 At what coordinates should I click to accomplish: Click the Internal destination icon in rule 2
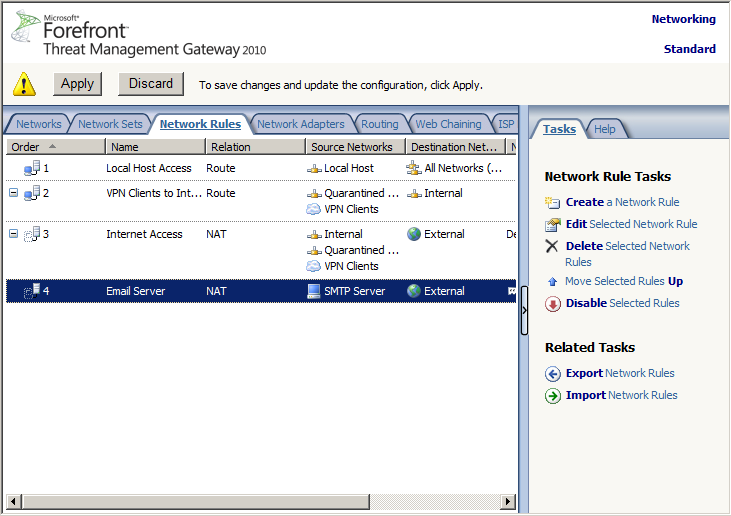click(x=414, y=194)
